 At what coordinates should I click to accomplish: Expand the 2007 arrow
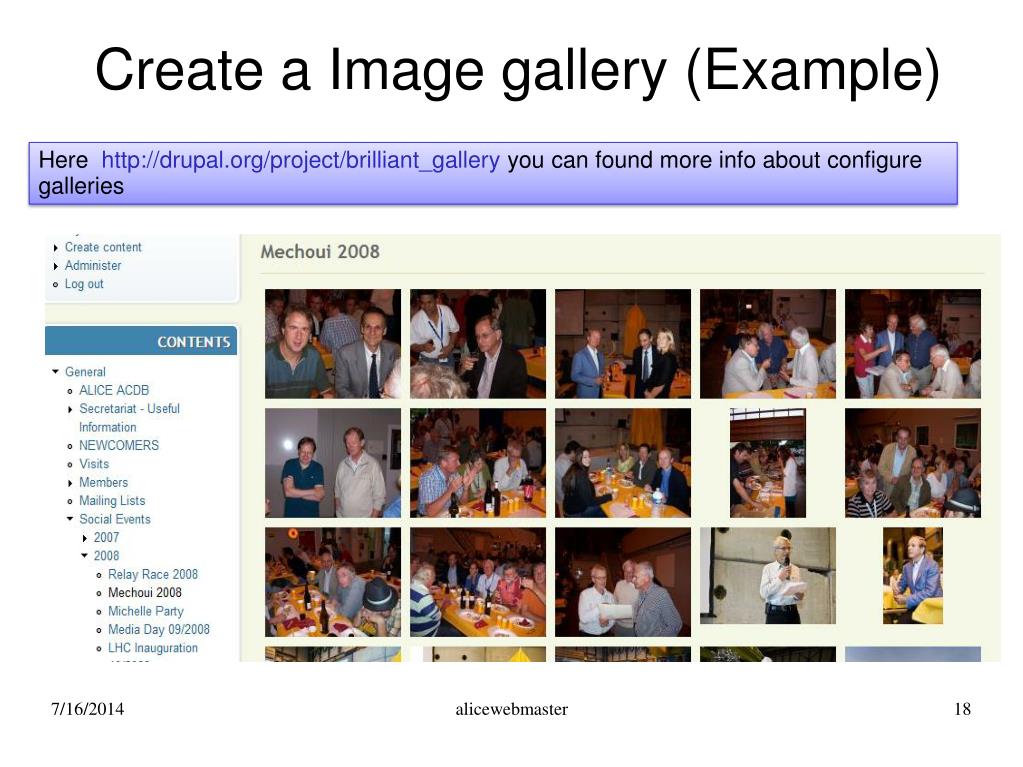(84, 538)
